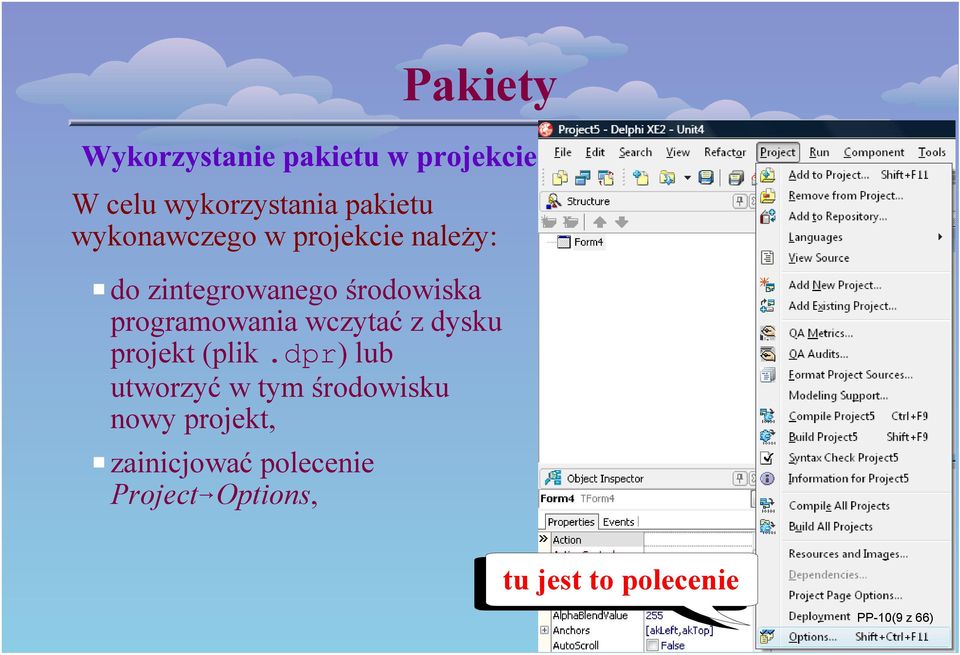Click the Syntax Check Project5 icon
The image size is (960, 655).
(767, 458)
